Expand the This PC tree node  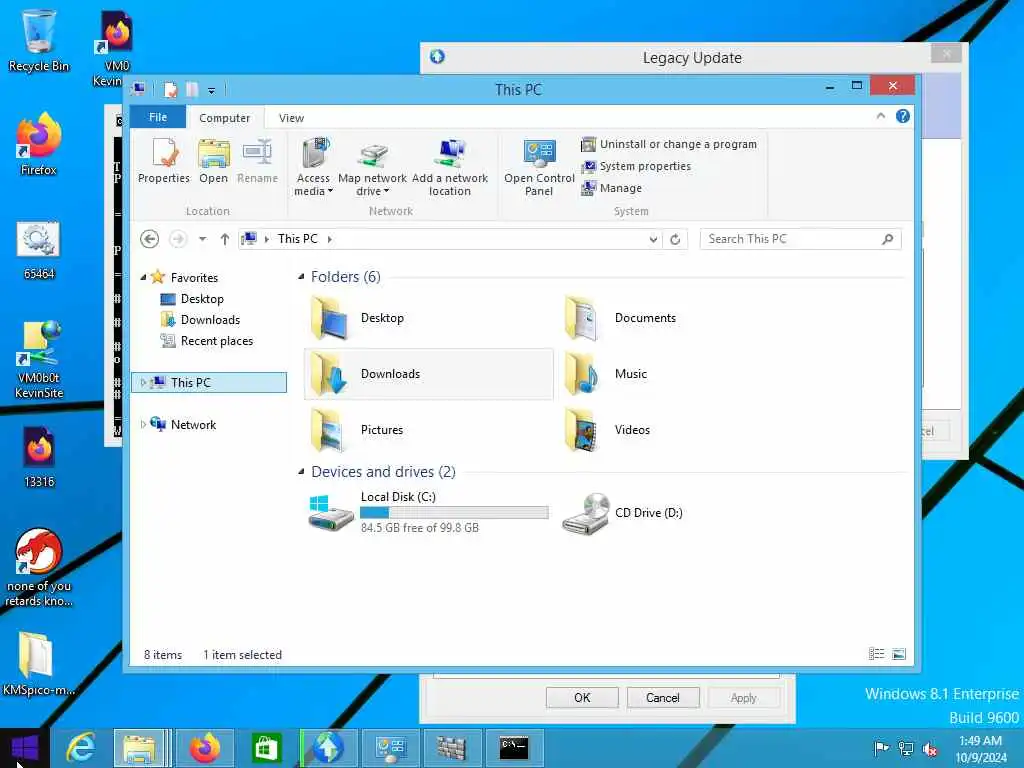coord(143,383)
